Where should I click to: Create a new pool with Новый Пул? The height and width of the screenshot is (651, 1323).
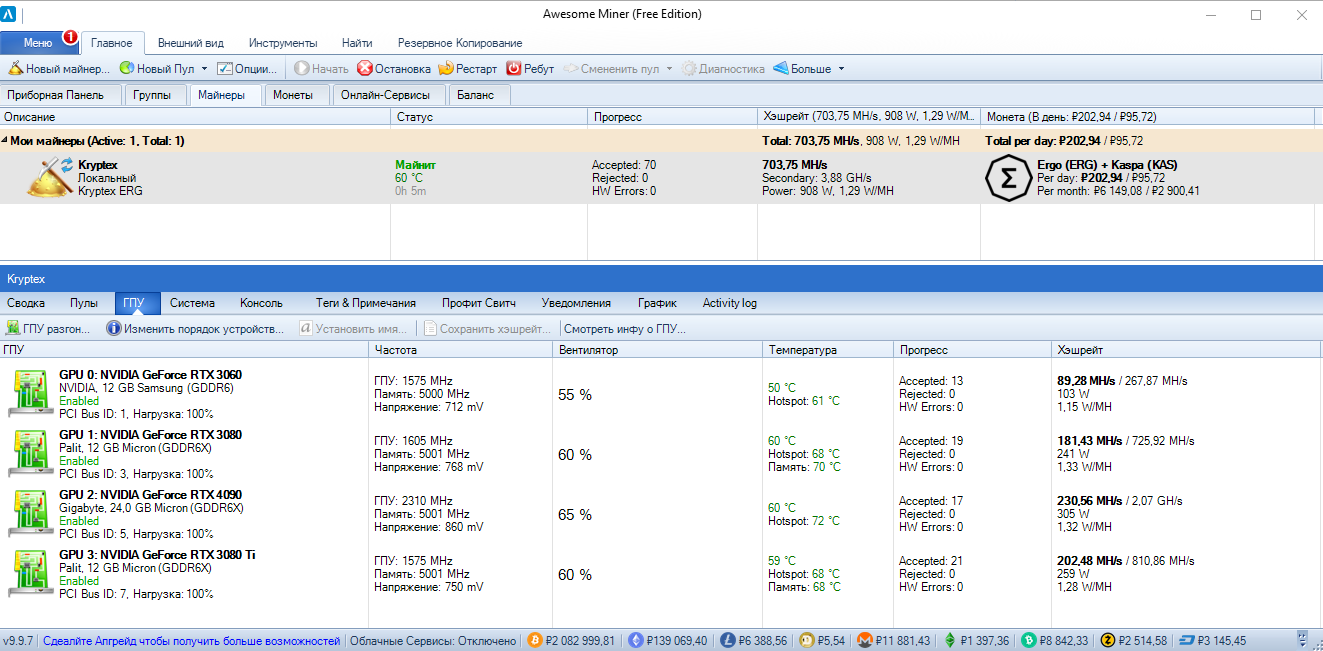click(157, 69)
